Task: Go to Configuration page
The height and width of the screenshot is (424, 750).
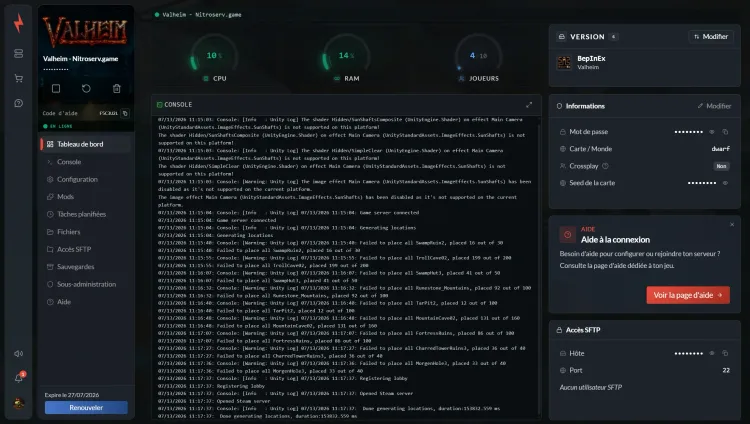Action: point(86,179)
